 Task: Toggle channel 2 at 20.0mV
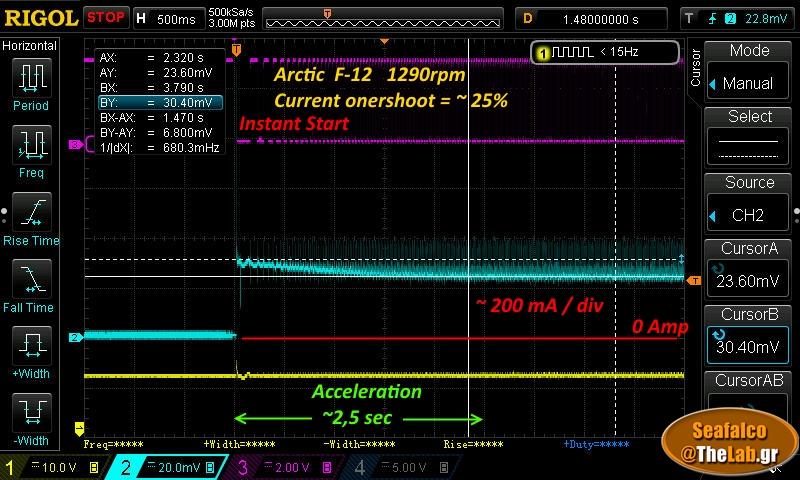pyautogui.click(x=167, y=467)
